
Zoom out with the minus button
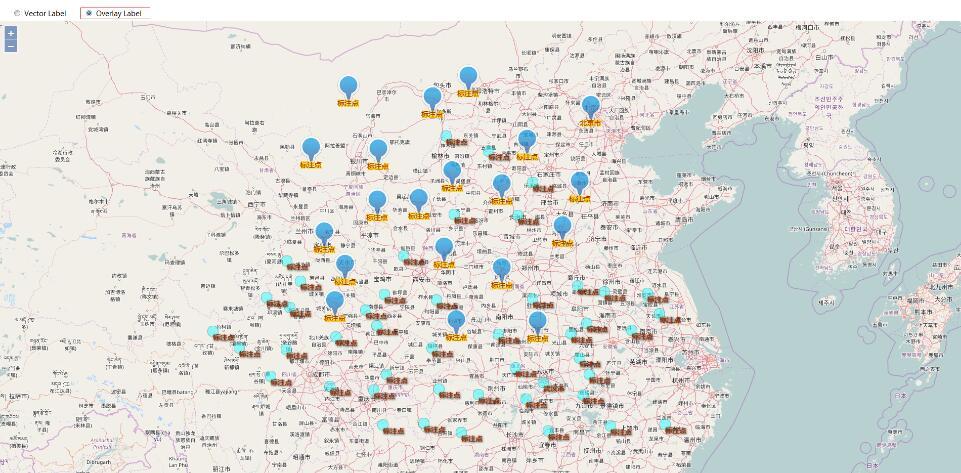(11, 46)
